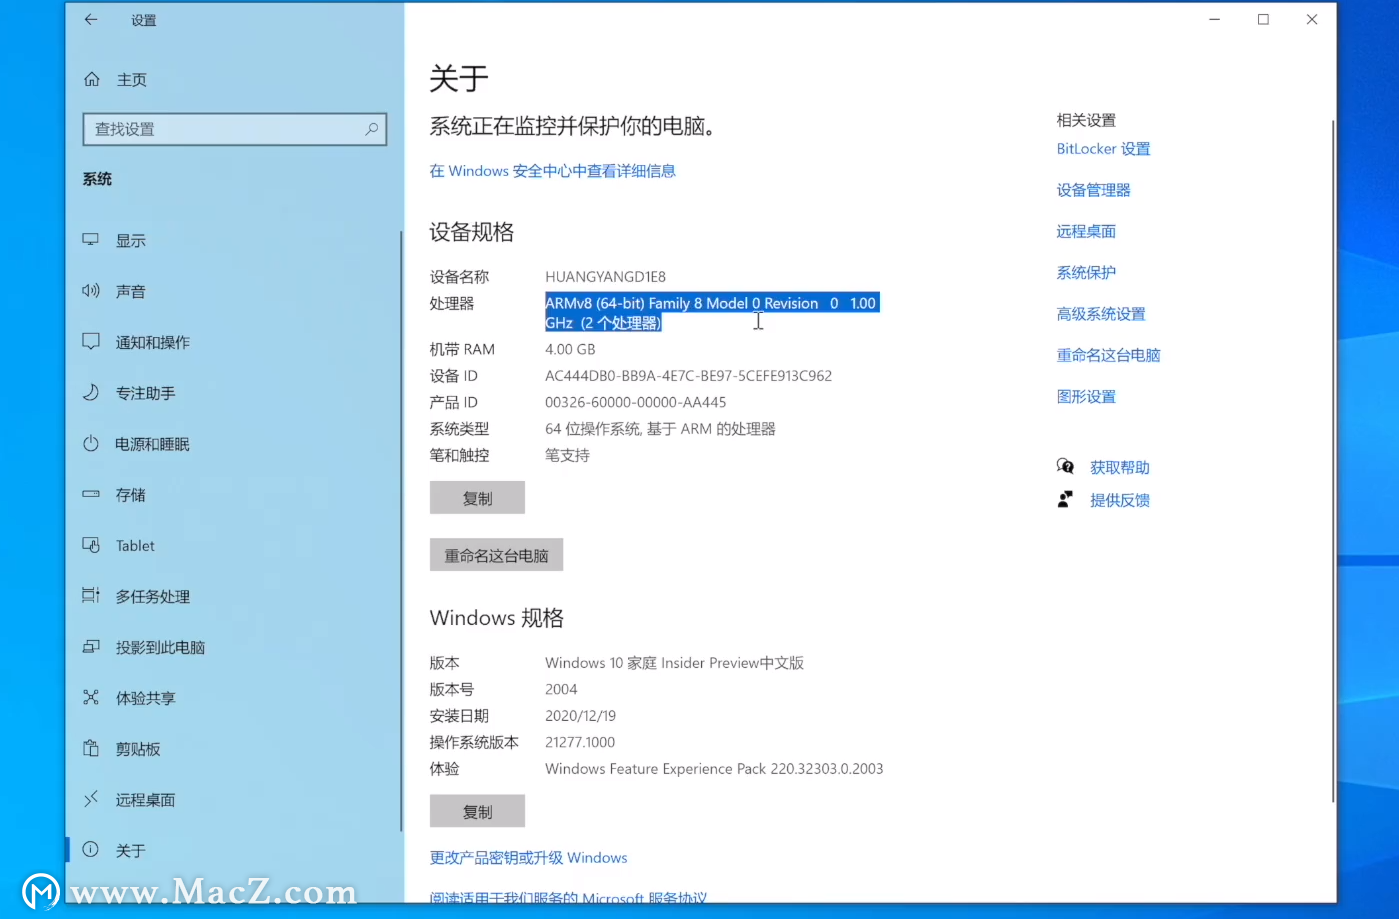Select the 投影到此电脑 projection icon
1399x919 pixels.
[91, 647]
